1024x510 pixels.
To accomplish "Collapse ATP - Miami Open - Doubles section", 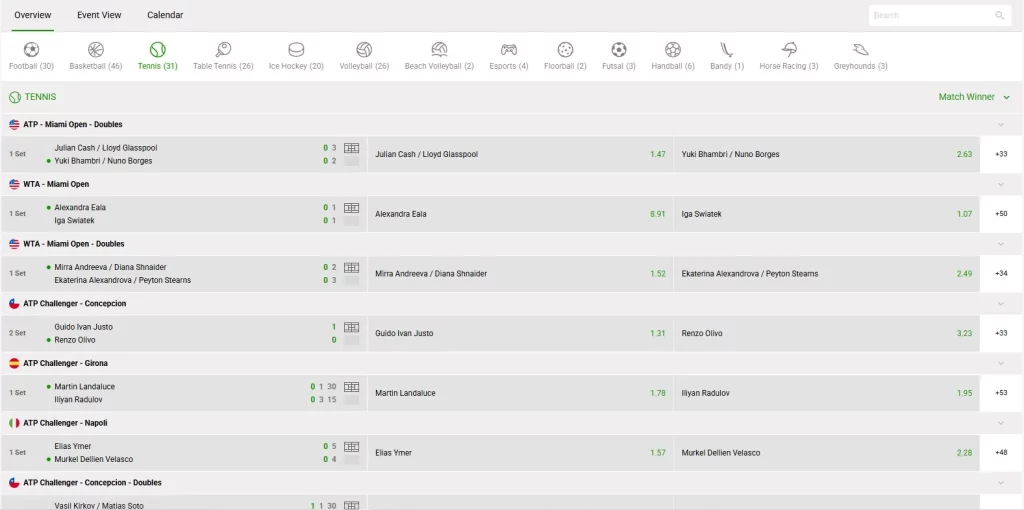I will pos(1000,124).
